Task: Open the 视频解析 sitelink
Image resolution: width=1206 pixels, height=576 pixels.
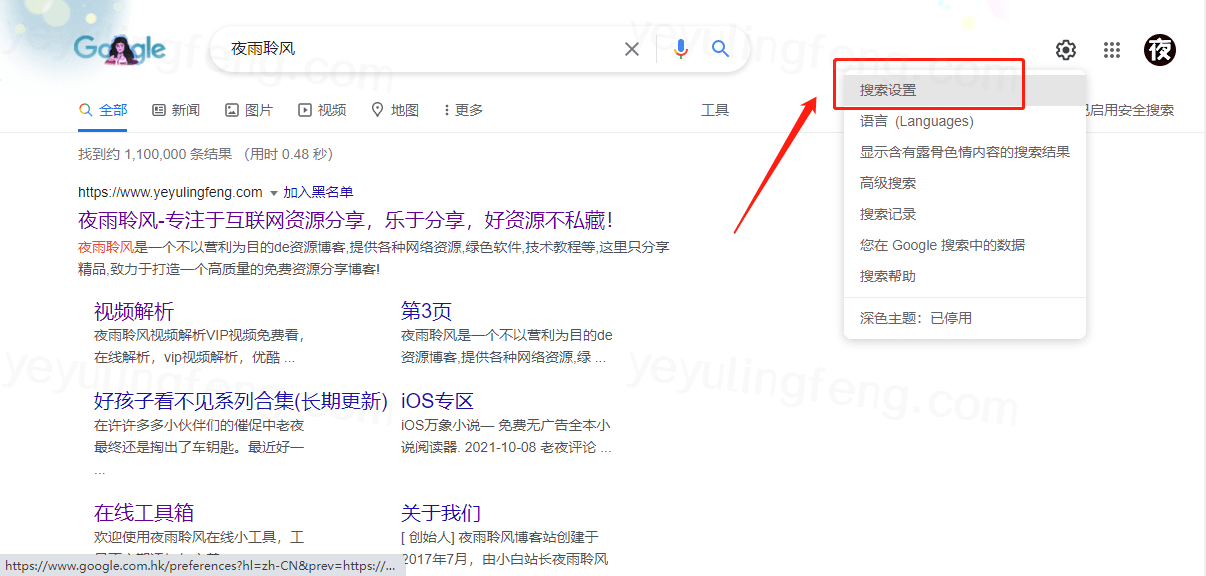Action: (134, 311)
